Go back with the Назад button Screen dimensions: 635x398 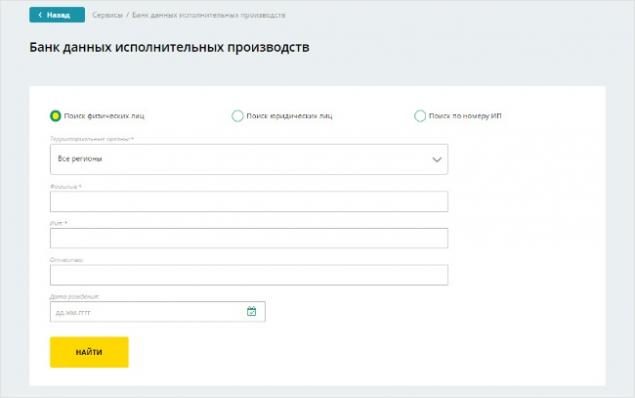point(57,15)
